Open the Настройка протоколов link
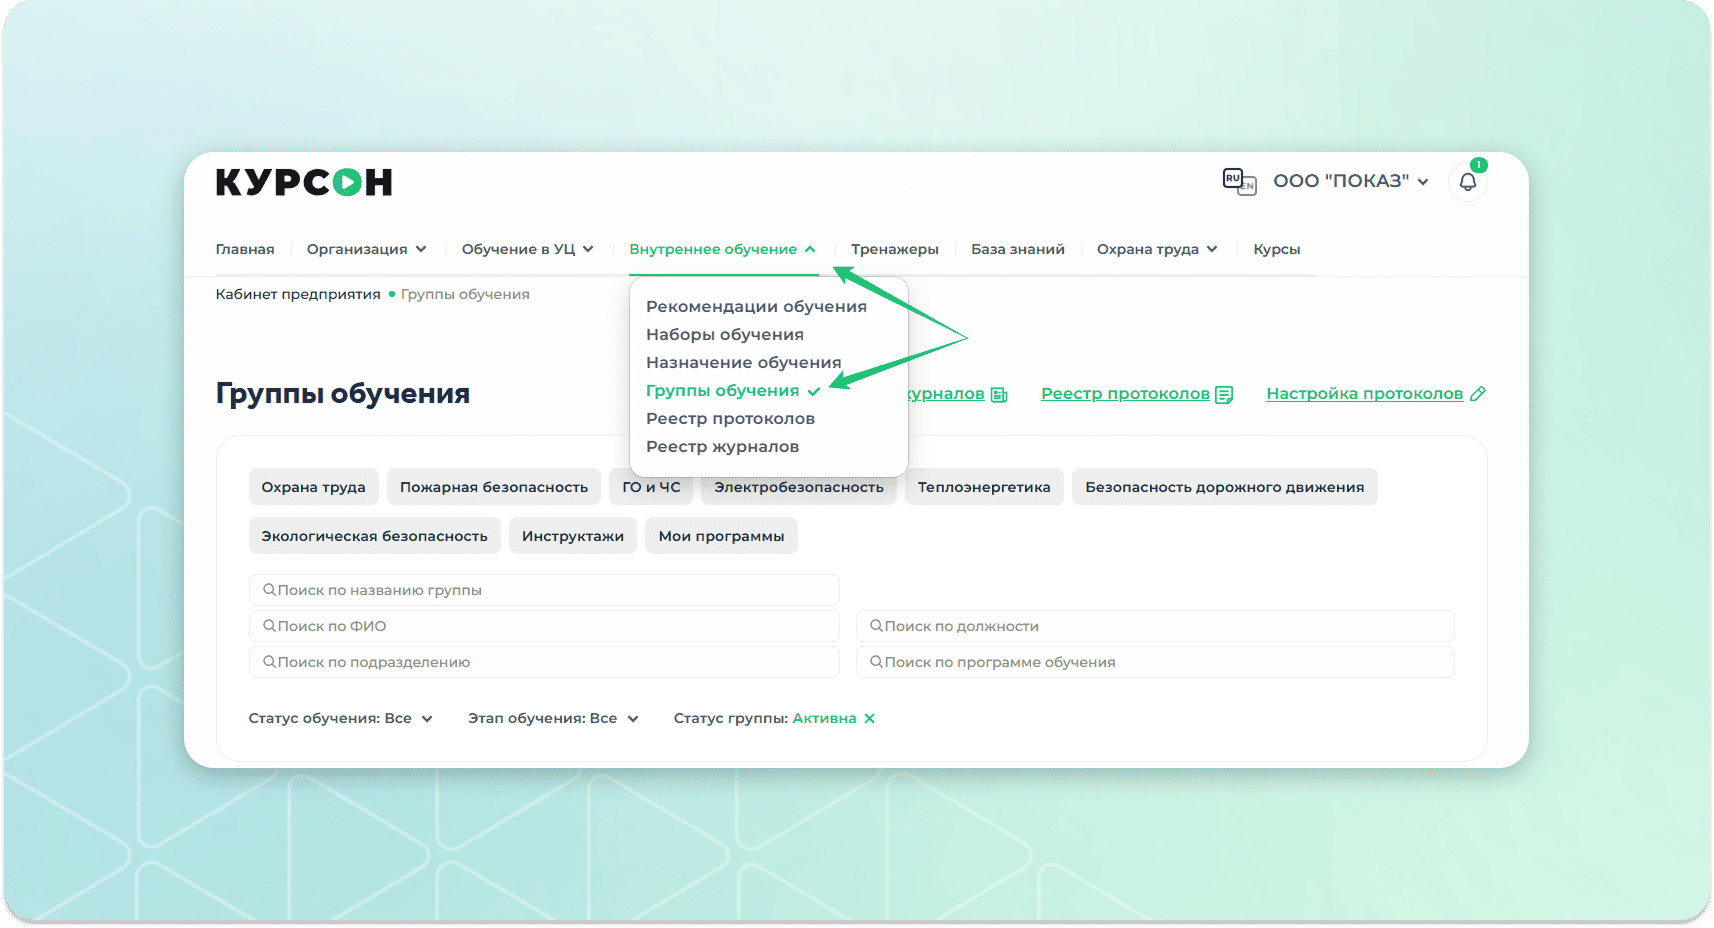 1364,394
